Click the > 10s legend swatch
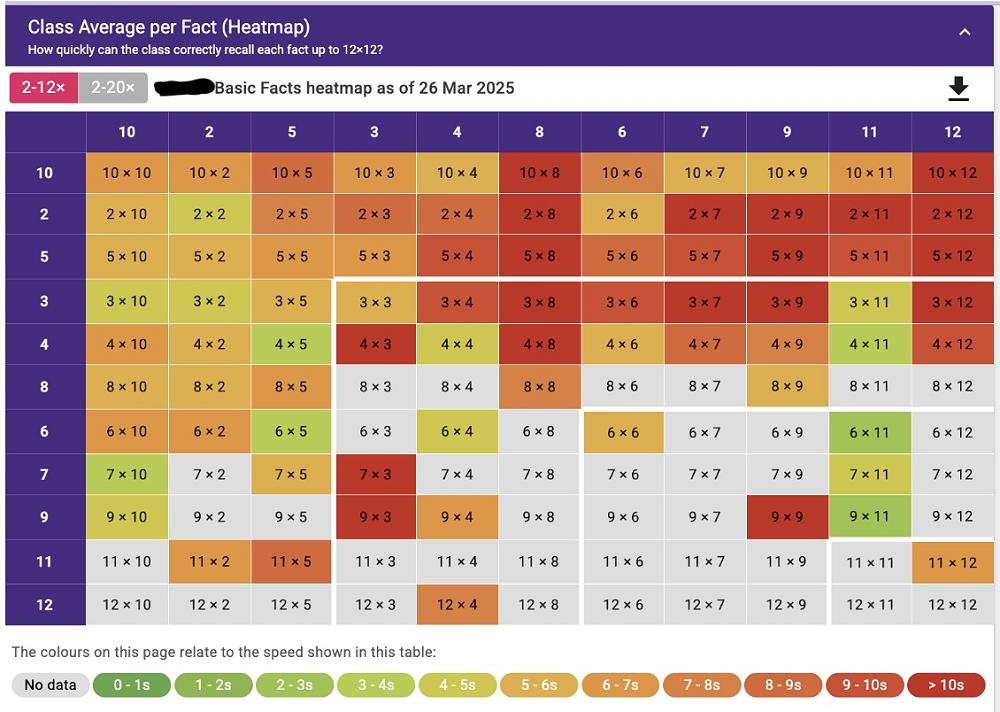Viewport: 1000px width, 712px height. pyautogui.click(x=945, y=685)
